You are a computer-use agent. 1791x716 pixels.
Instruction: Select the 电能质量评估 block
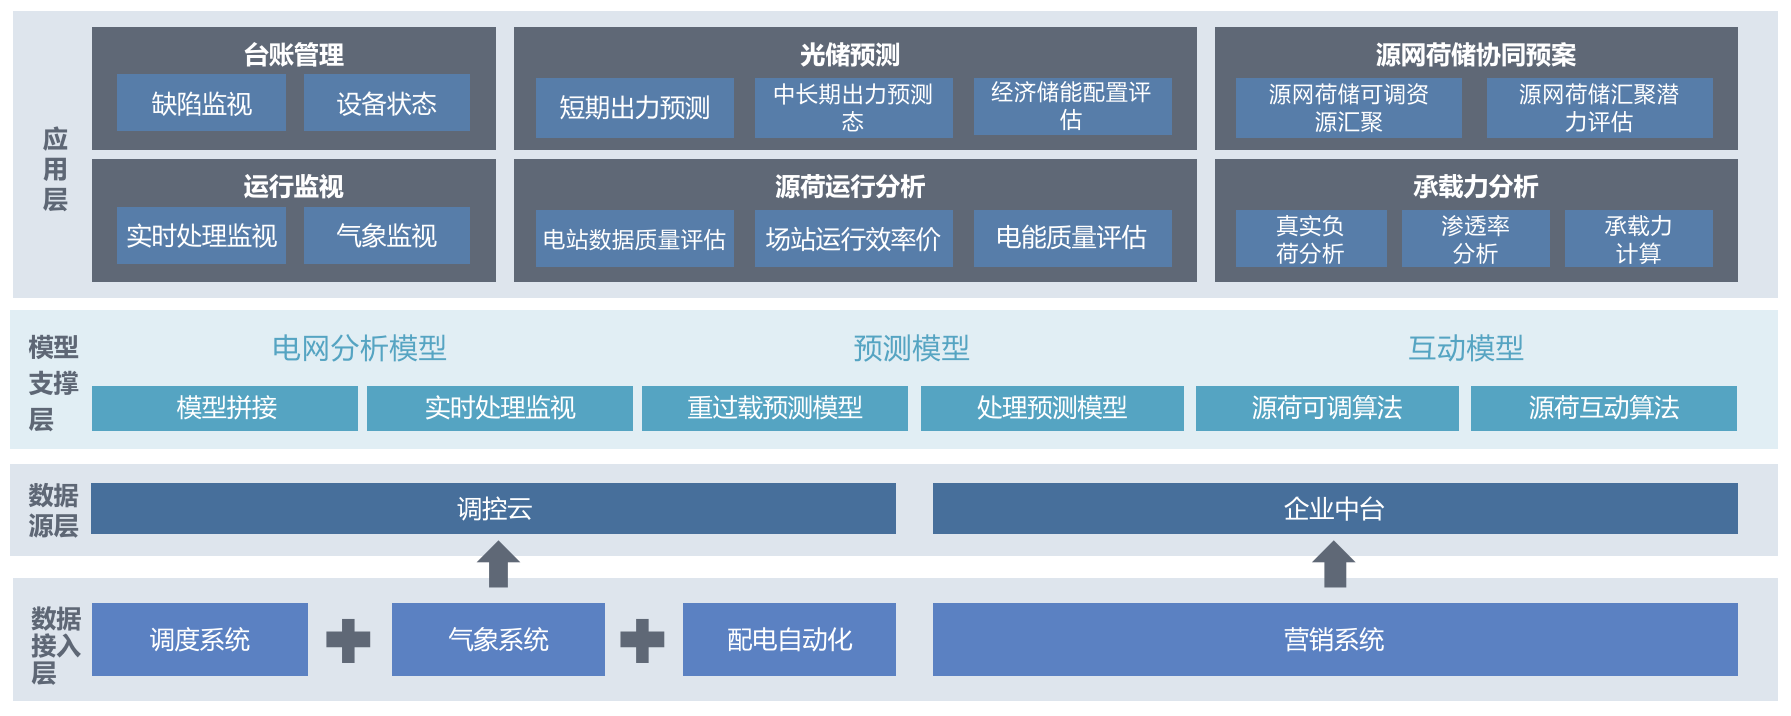(1071, 238)
